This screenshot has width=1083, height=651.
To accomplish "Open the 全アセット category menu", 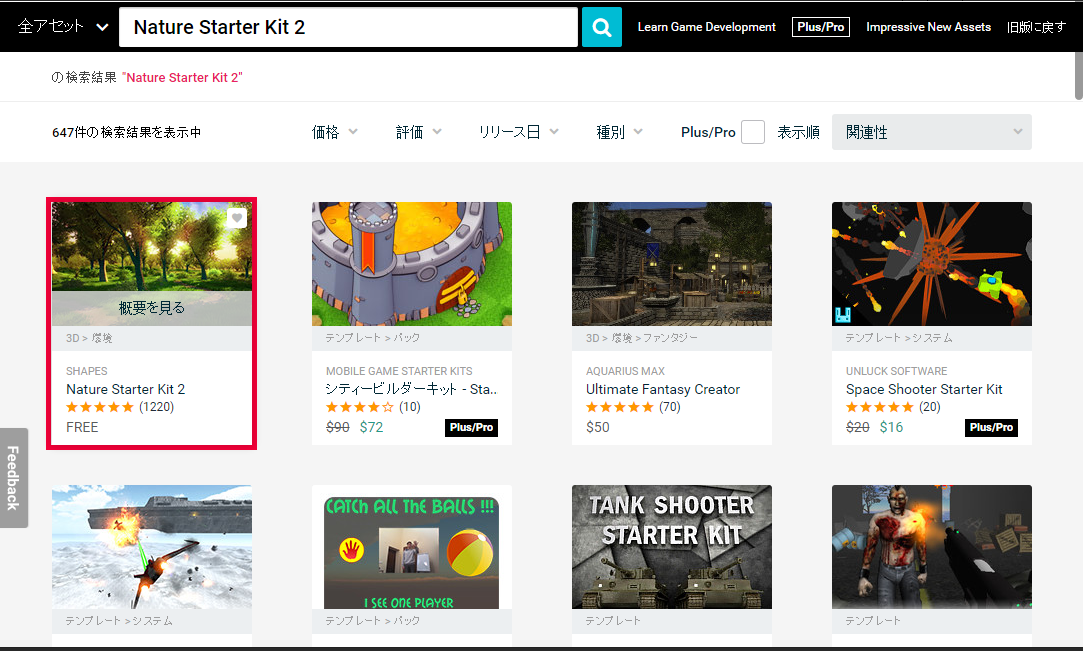I will (x=63, y=27).
